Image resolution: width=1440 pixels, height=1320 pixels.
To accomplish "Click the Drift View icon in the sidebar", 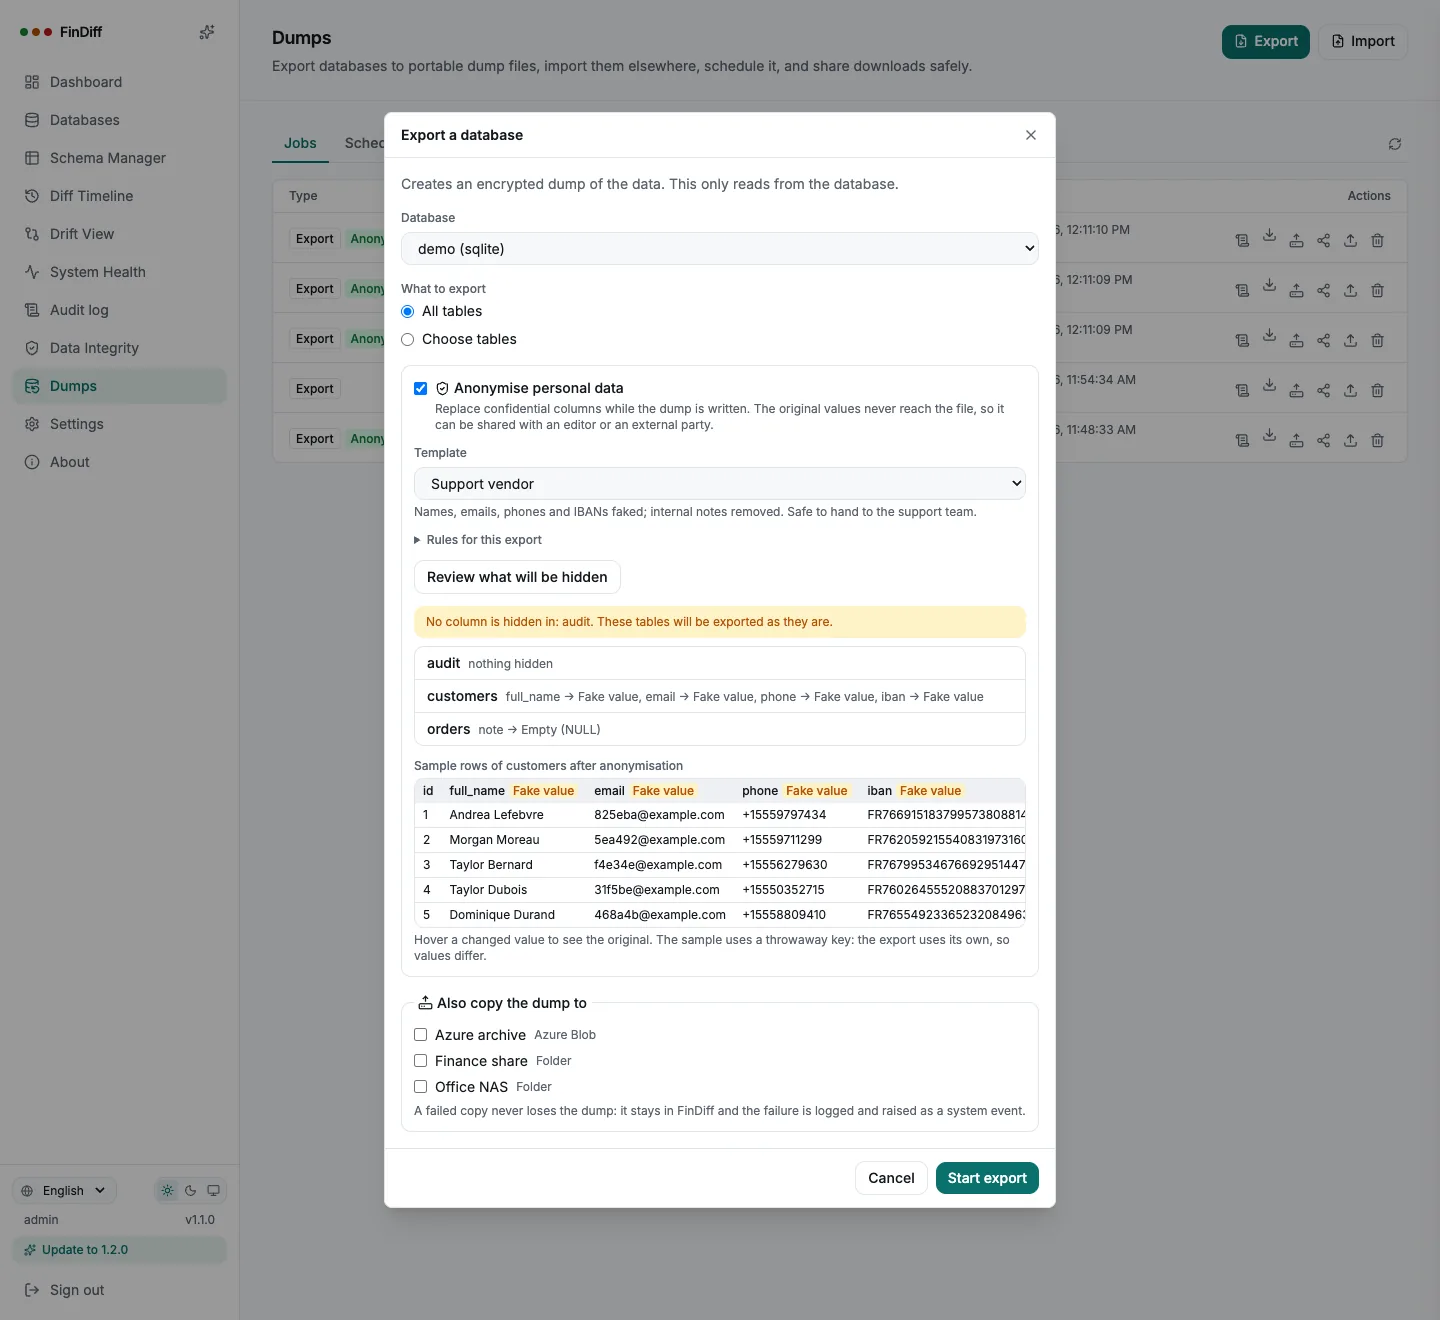I will 32,234.
